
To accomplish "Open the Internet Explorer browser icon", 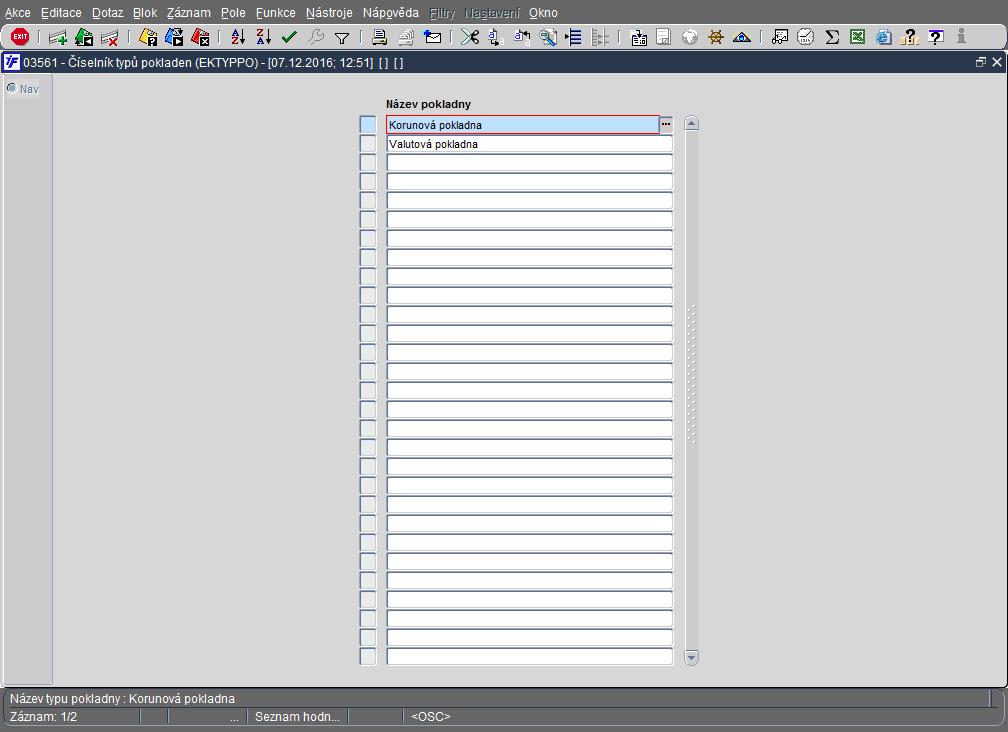I will (884, 37).
